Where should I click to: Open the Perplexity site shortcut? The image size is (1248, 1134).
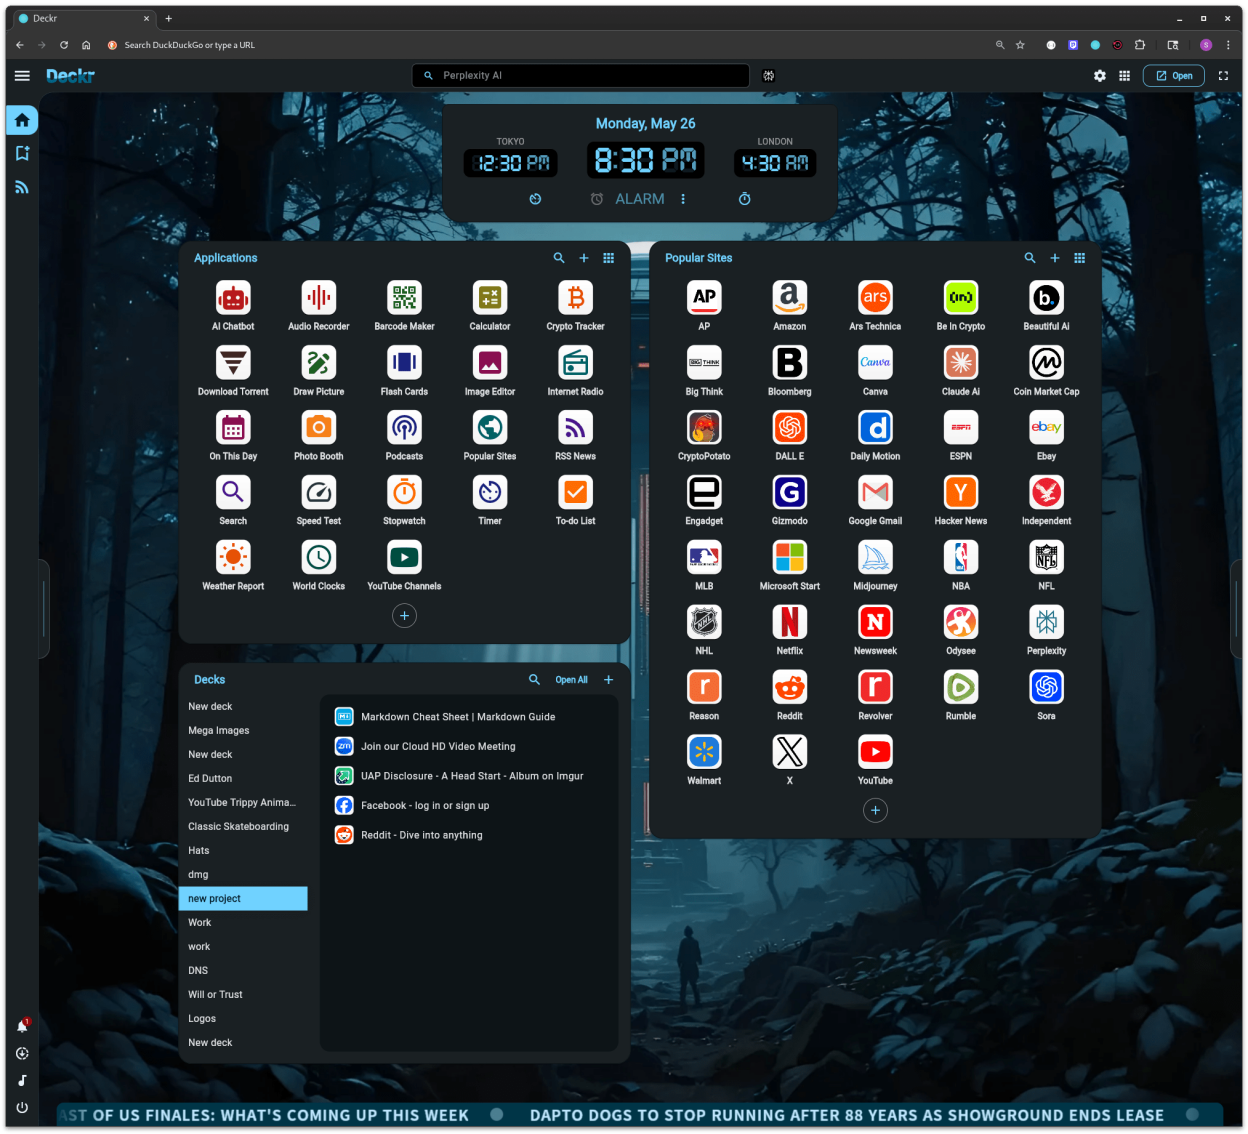tap(1046, 623)
